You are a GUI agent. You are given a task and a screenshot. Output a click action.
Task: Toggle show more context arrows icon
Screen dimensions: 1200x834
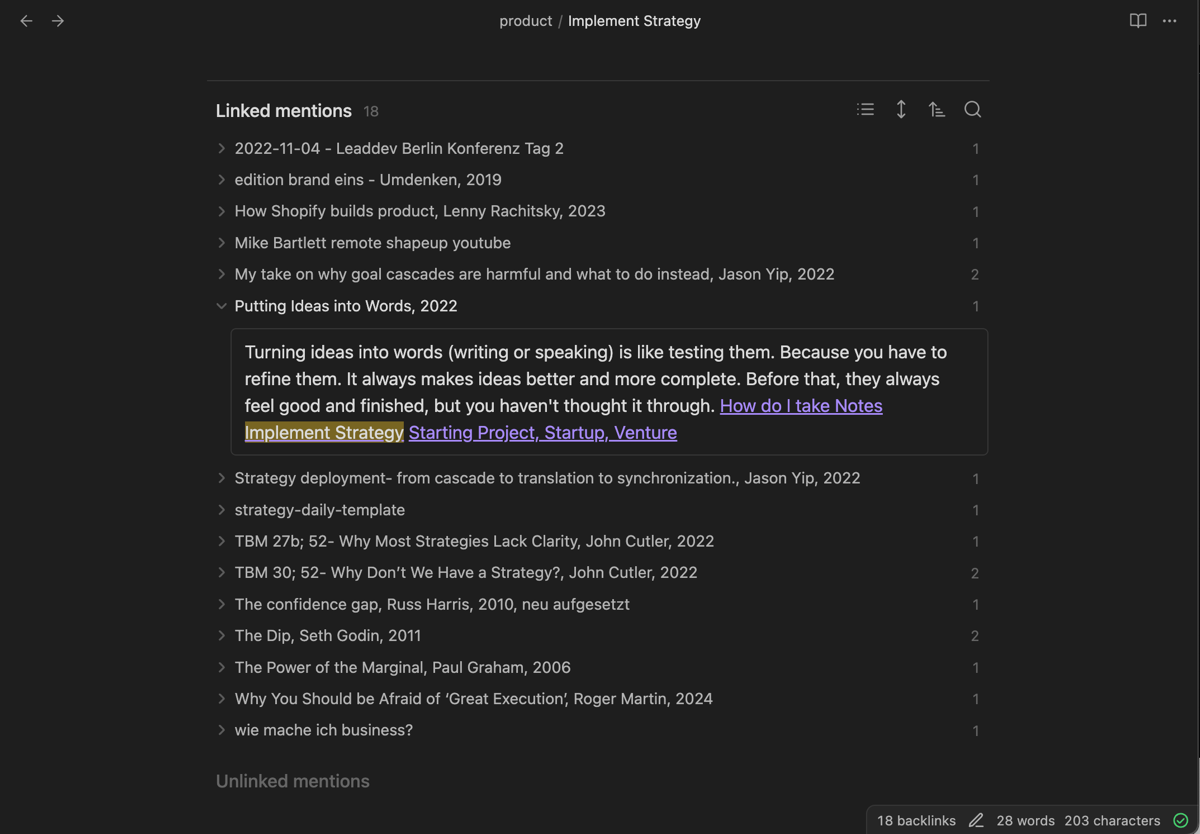901,110
